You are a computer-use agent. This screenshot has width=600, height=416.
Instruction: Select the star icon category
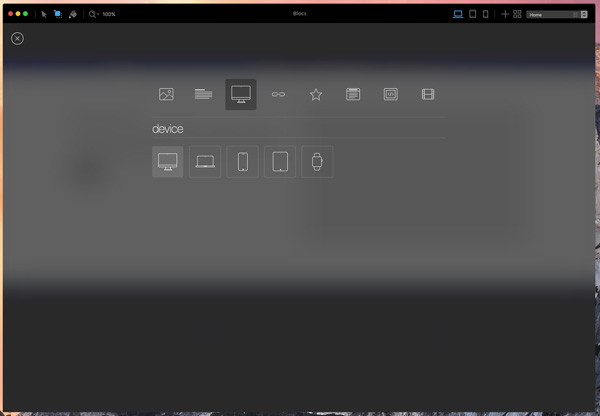[x=316, y=94]
